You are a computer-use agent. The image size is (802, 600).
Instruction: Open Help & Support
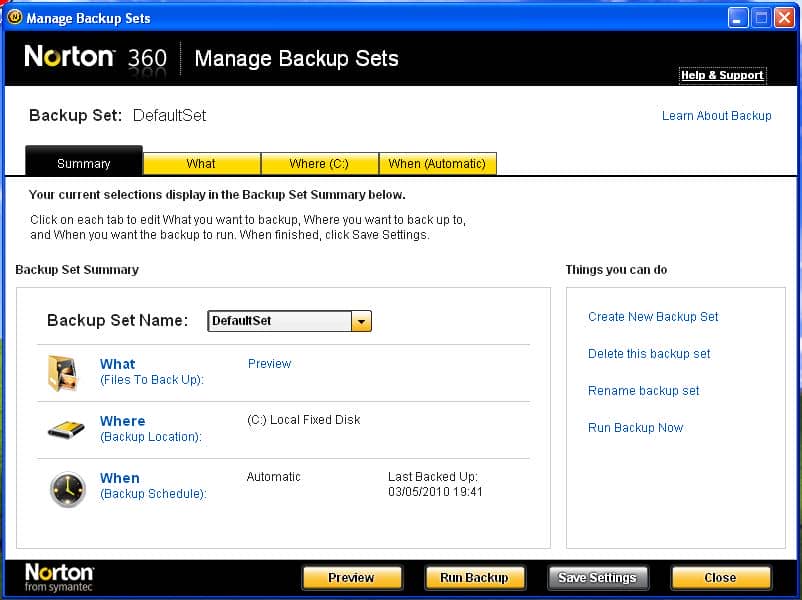pyautogui.click(x=722, y=75)
